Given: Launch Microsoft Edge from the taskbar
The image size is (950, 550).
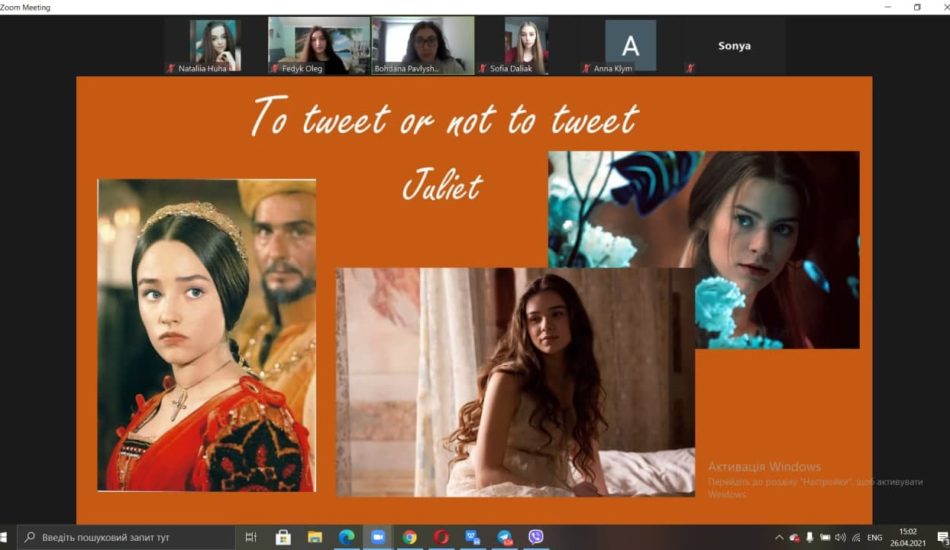Looking at the screenshot, I should coord(346,537).
